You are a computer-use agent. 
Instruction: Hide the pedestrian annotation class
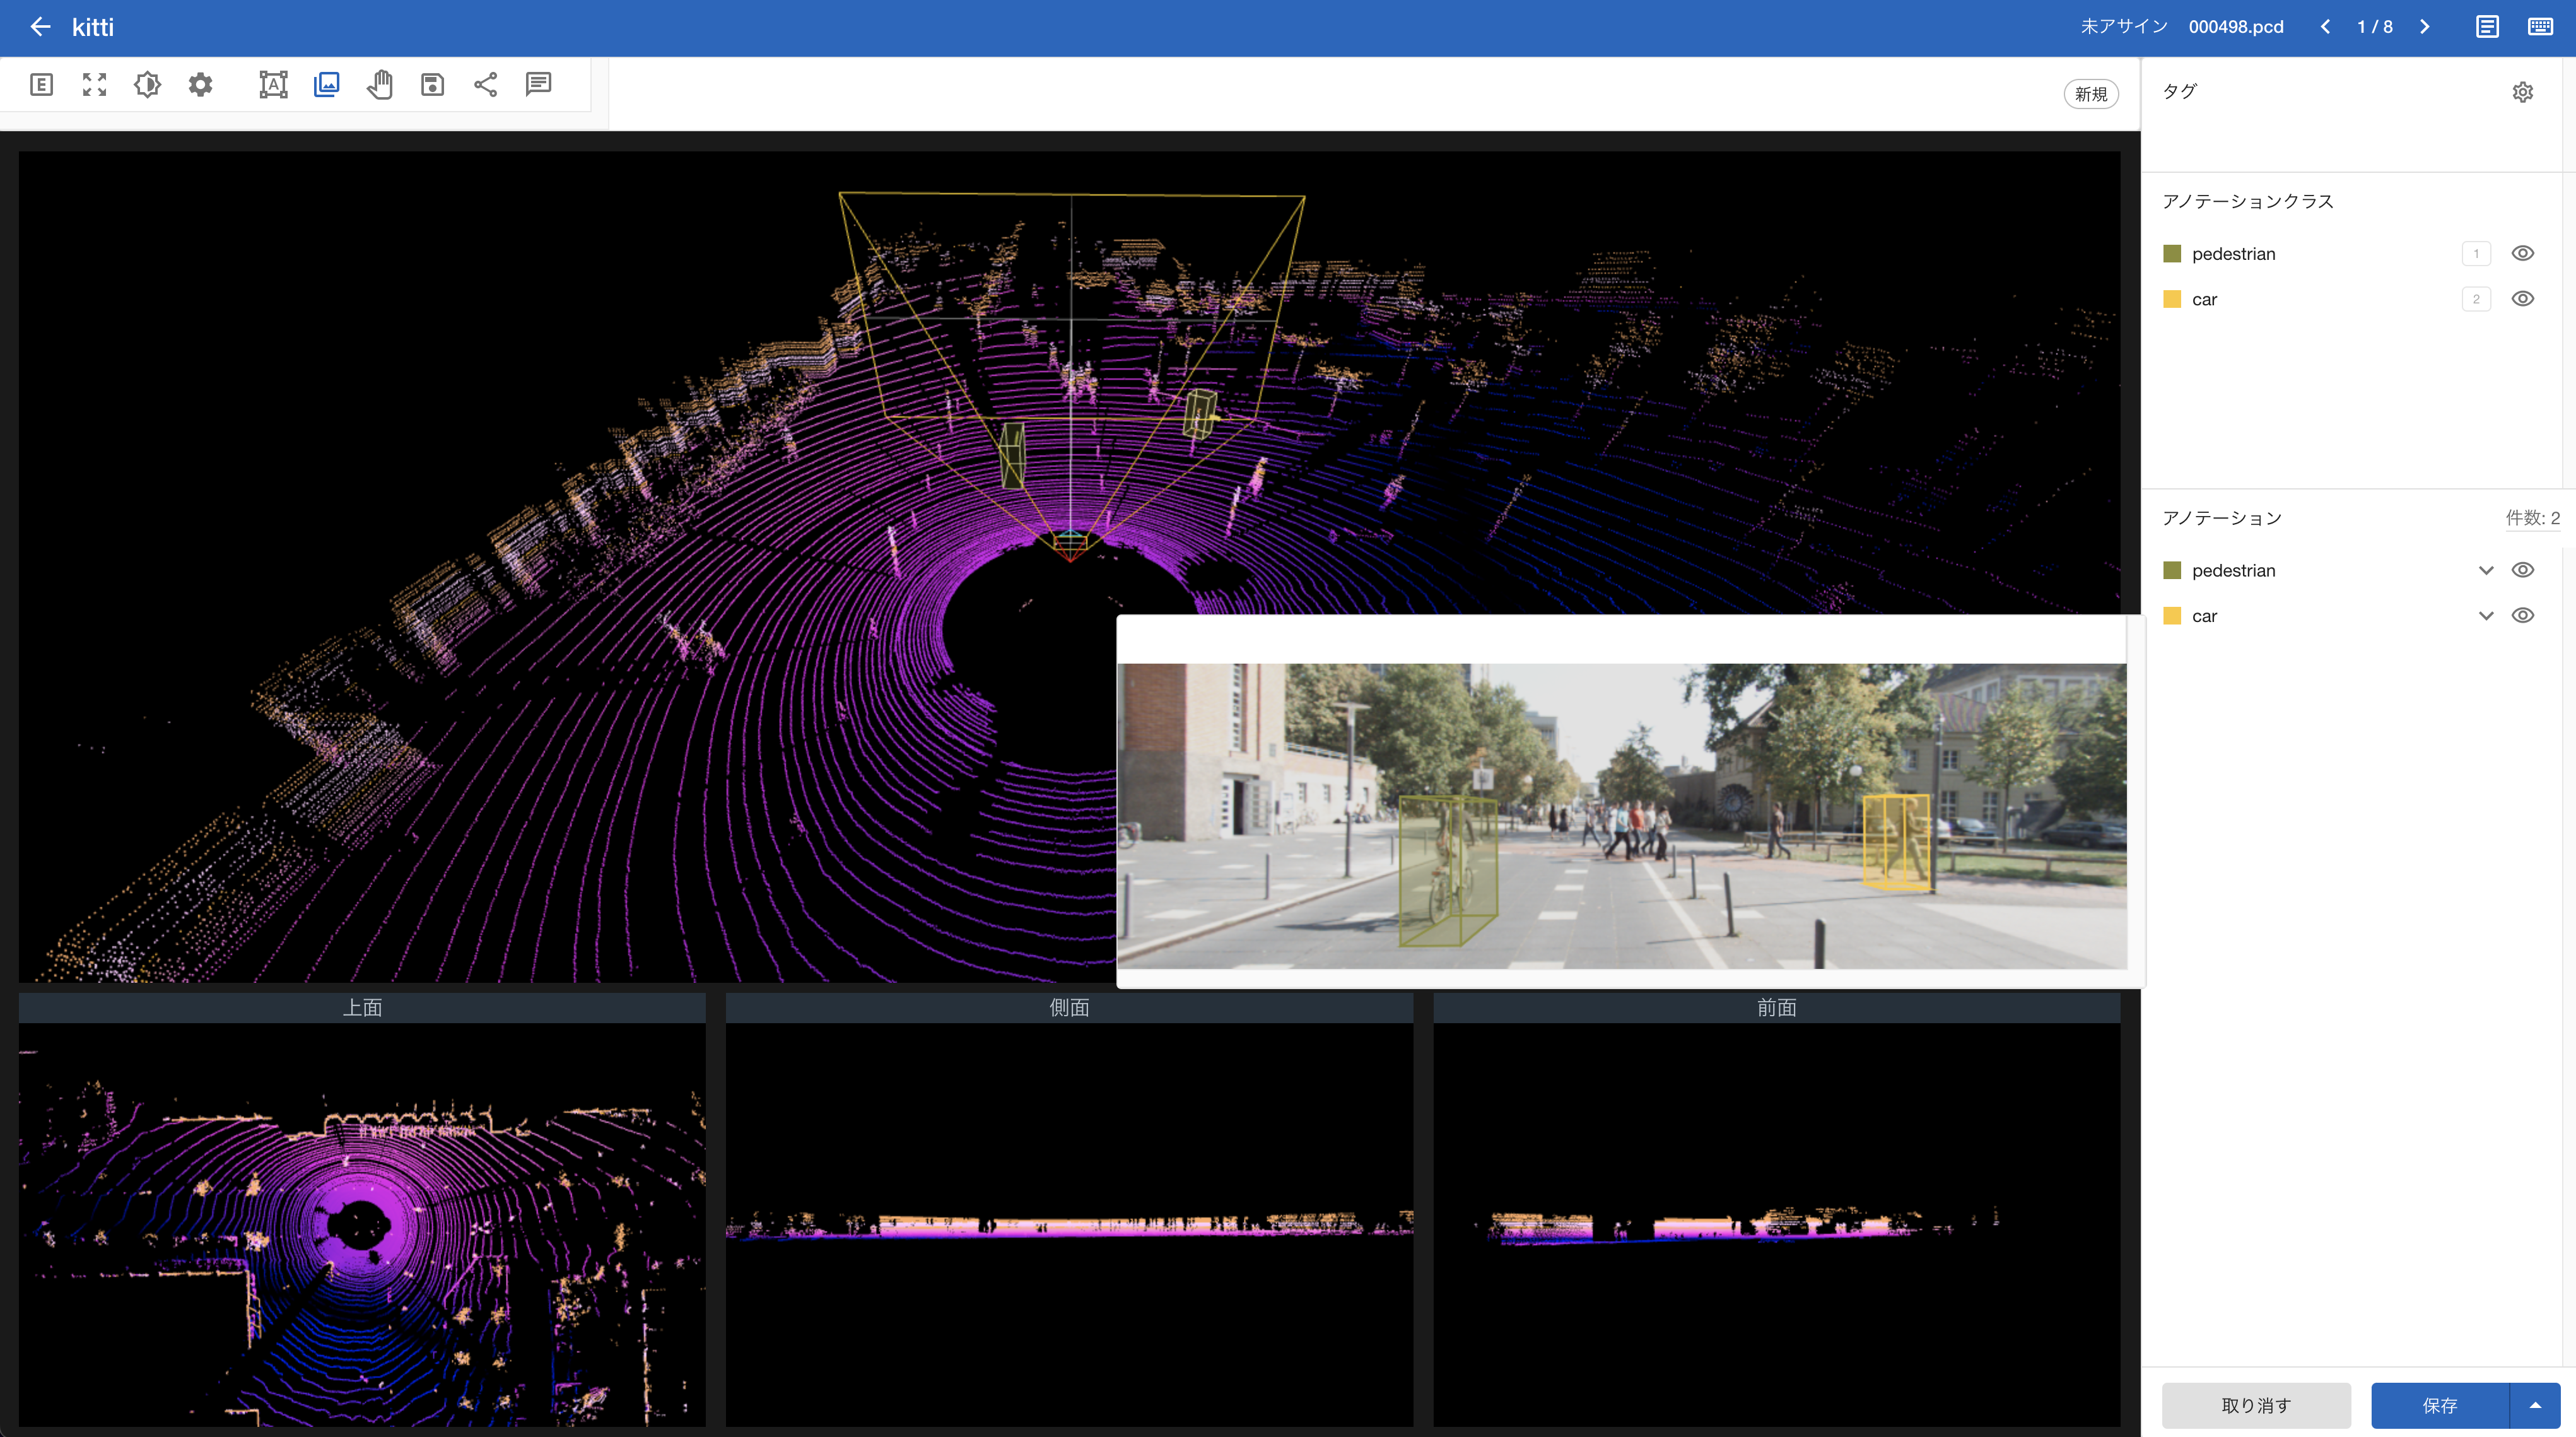(2522, 253)
